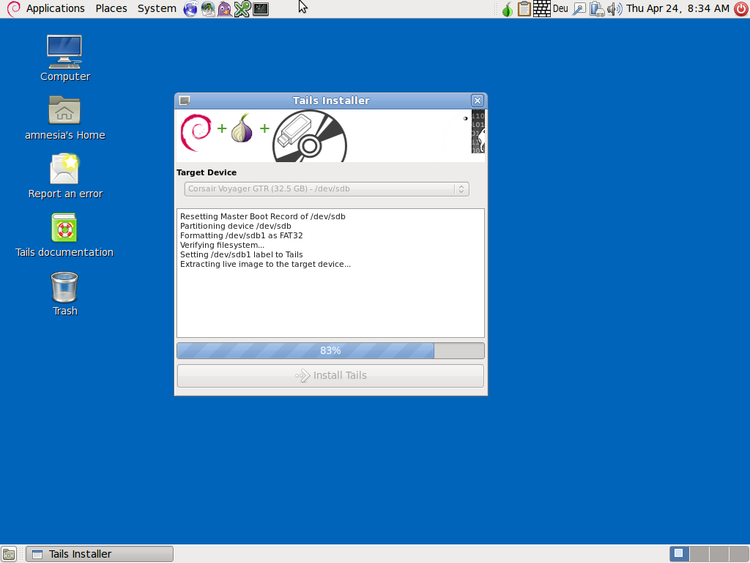750x563 pixels.
Task: Open the clipboard applet in the tray
Action: pyautogui.click(x=524, y=9)
